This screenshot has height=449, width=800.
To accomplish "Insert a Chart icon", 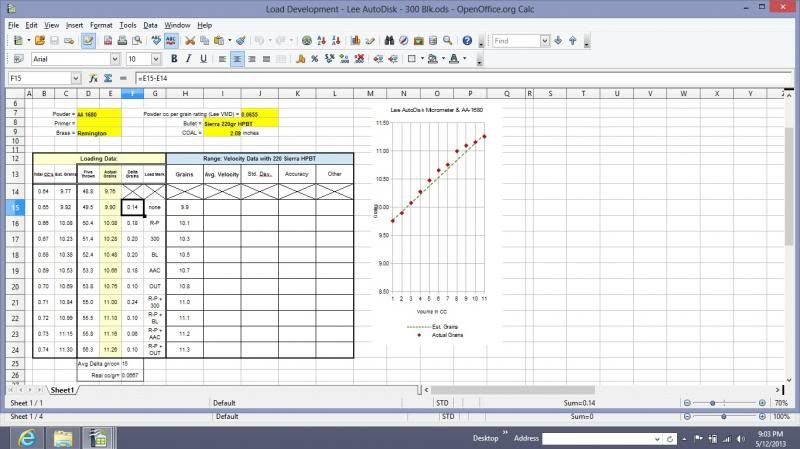I will click(x=355, y=40).
